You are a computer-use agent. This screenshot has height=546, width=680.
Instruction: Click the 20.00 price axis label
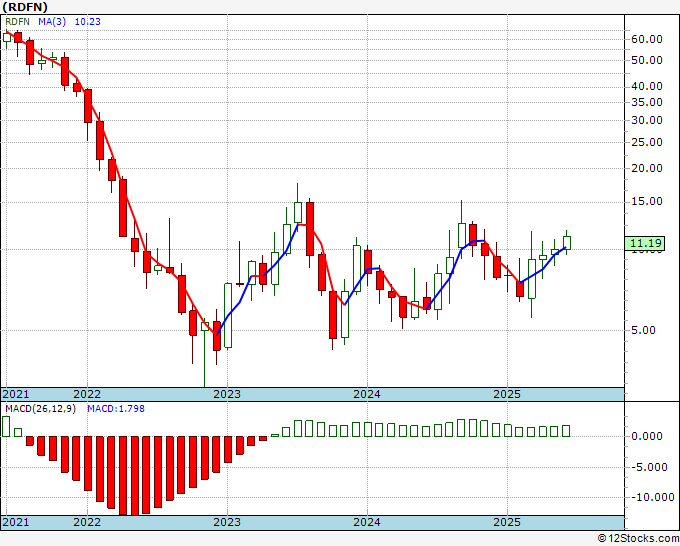click(x=647, y=168)
